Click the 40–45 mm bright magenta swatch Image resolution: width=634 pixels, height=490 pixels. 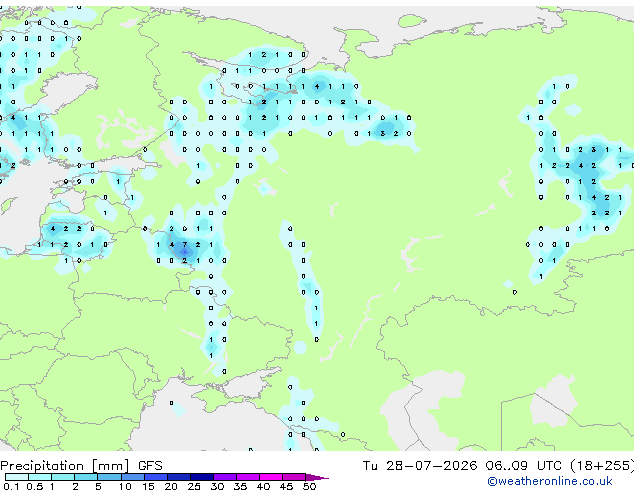[x=271, y=477]
